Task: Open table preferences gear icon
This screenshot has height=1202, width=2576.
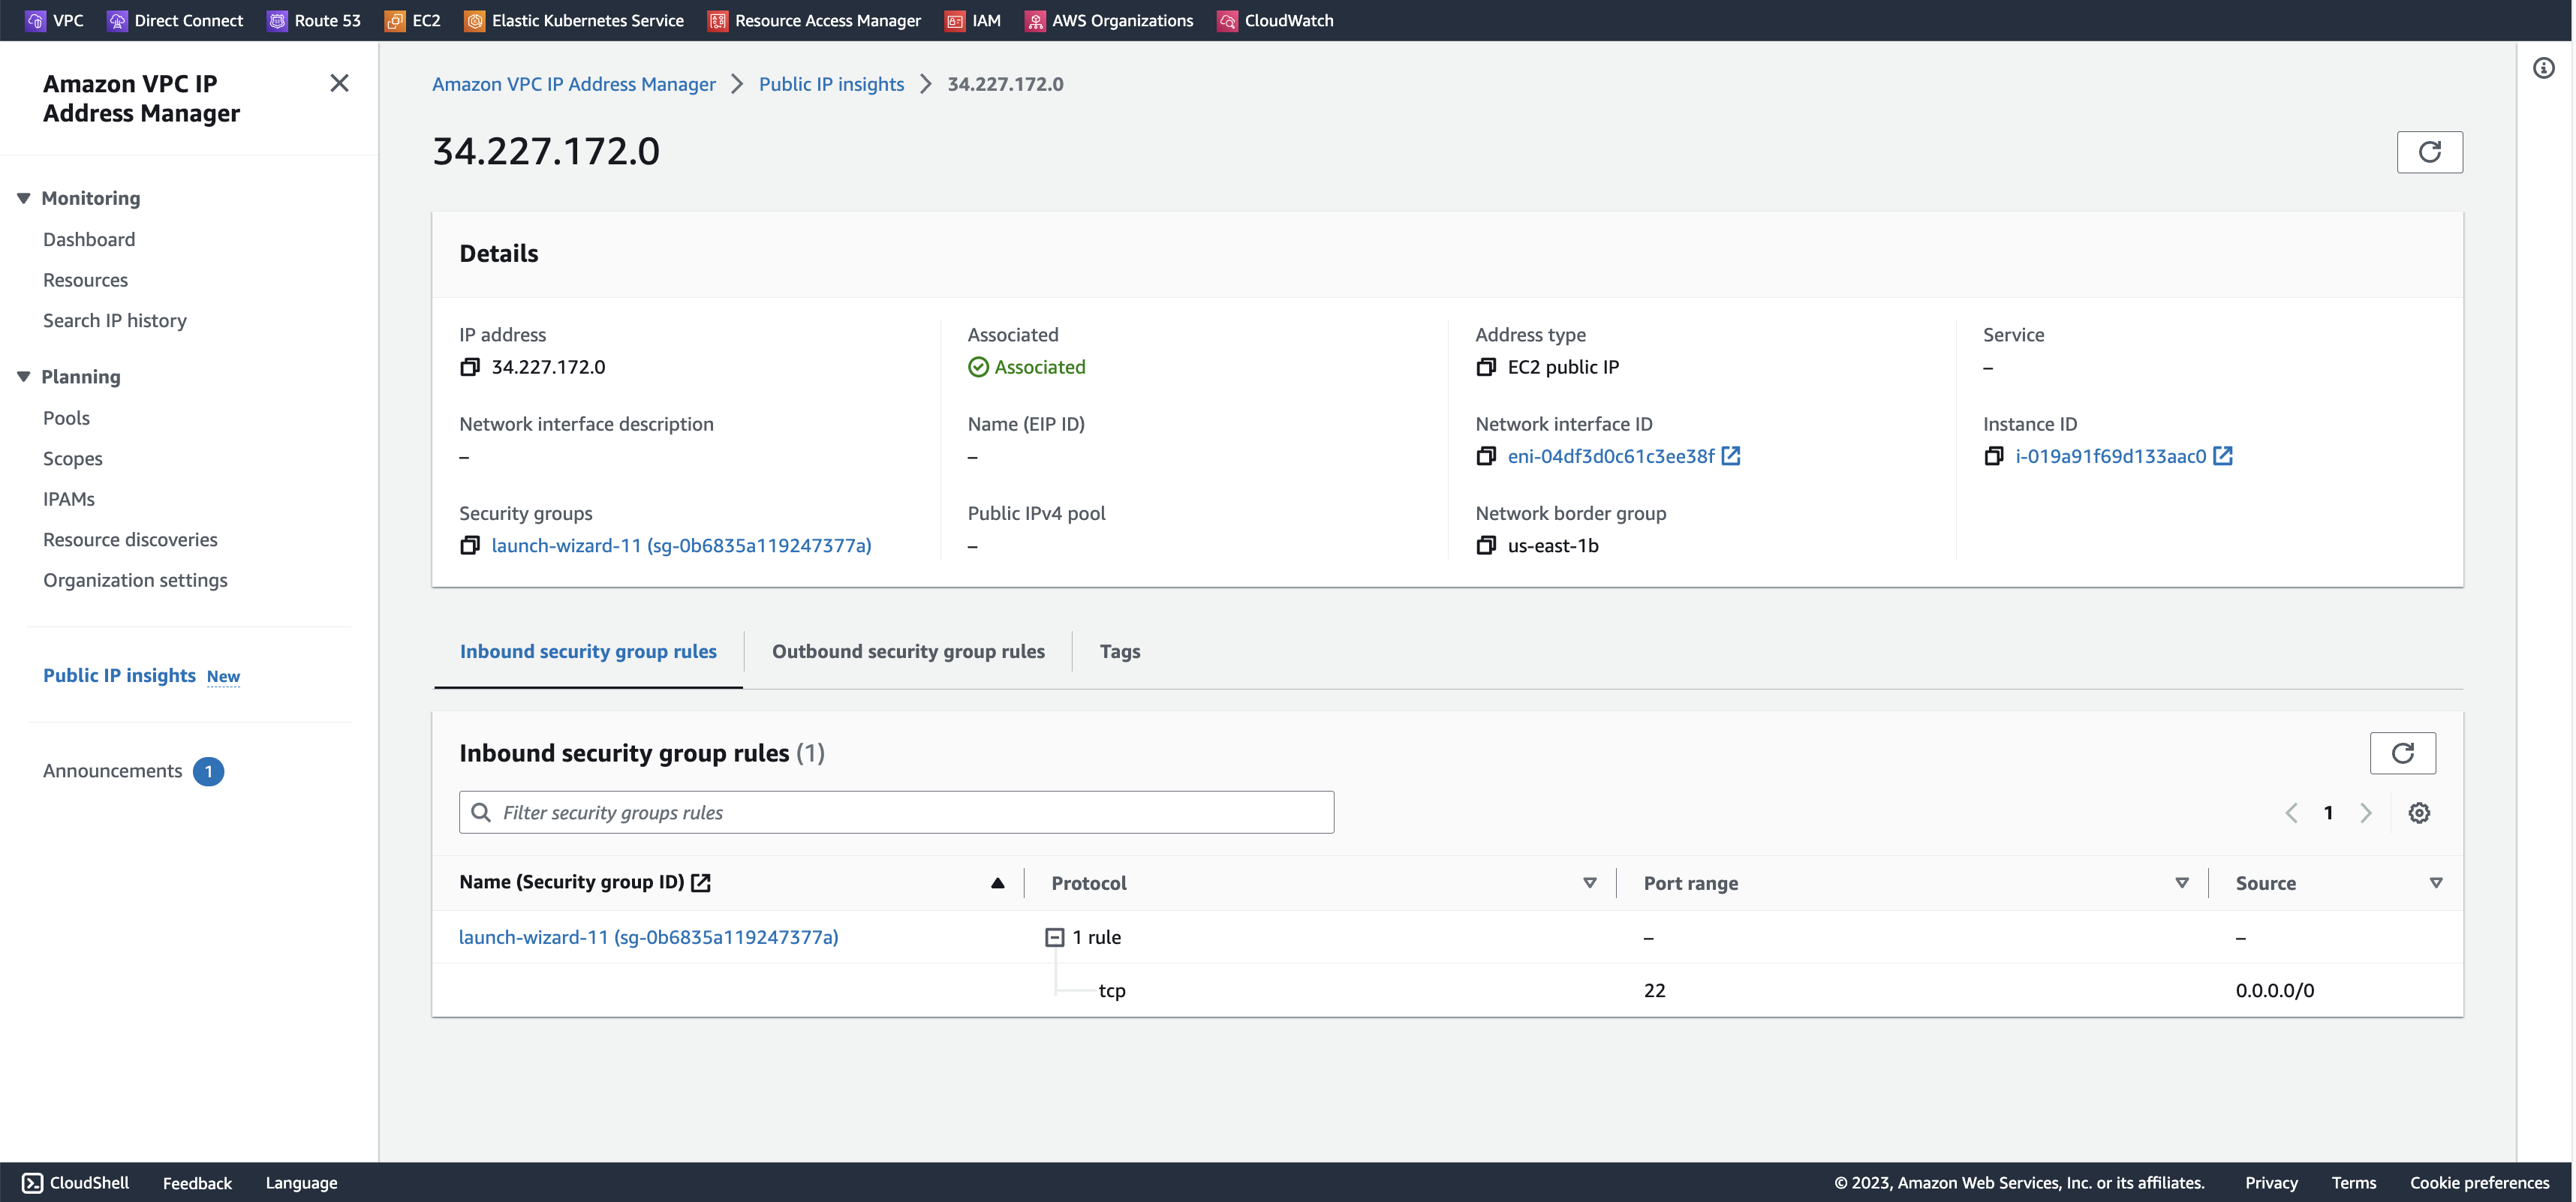Action: tap(2419, 813)
